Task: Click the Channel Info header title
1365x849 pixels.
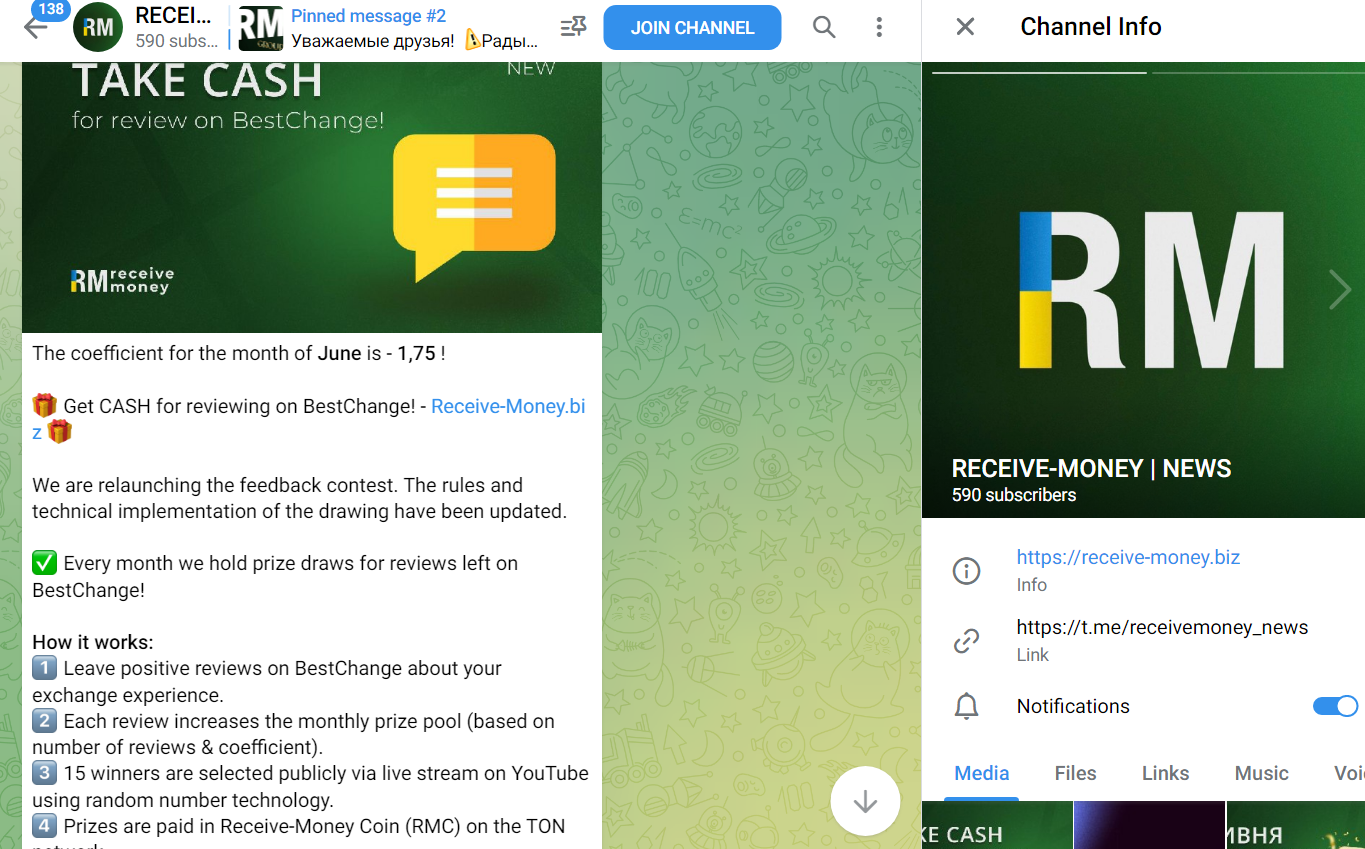Action: pyautogui.click(x=1090, y=27)
